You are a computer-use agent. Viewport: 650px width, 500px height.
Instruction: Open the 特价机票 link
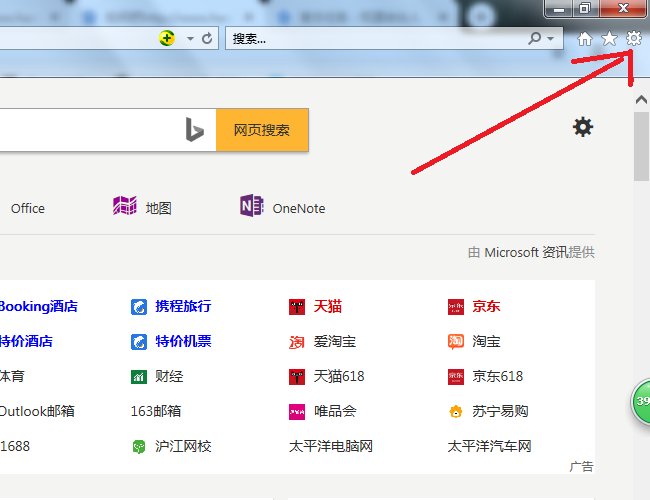click(x=183, y=341)
